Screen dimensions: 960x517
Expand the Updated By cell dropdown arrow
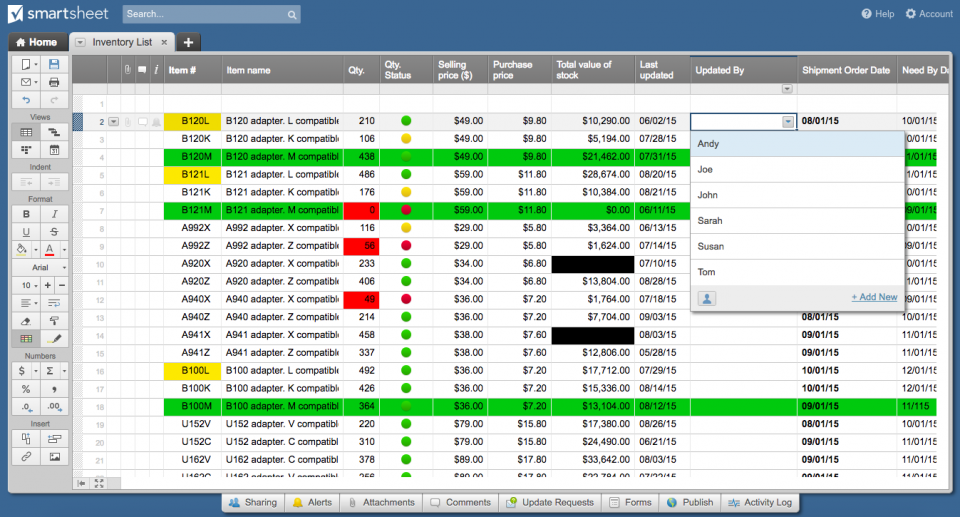coord(788,121)
